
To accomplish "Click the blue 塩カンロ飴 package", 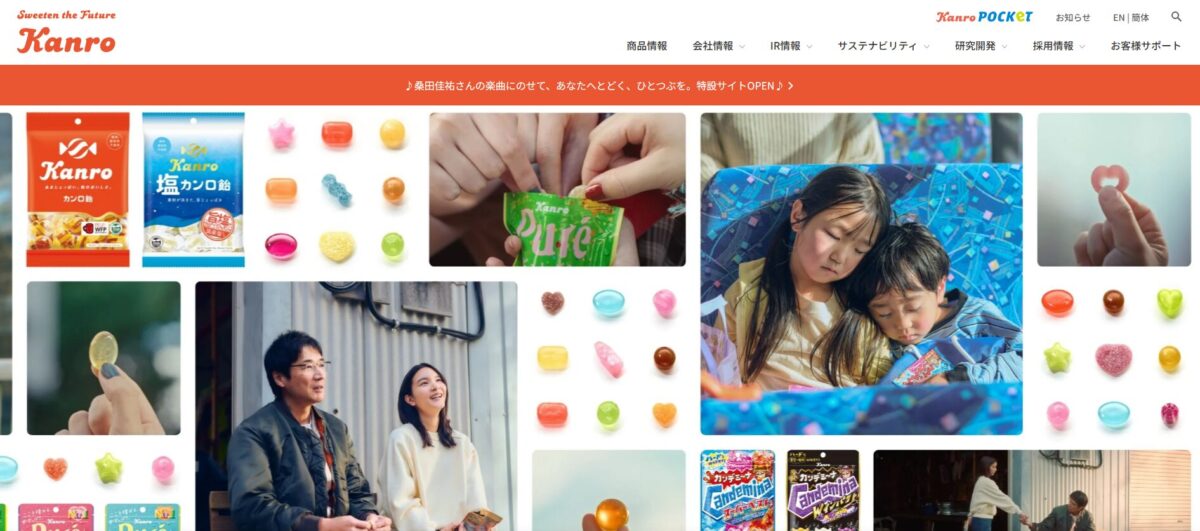I will [193, 189].
